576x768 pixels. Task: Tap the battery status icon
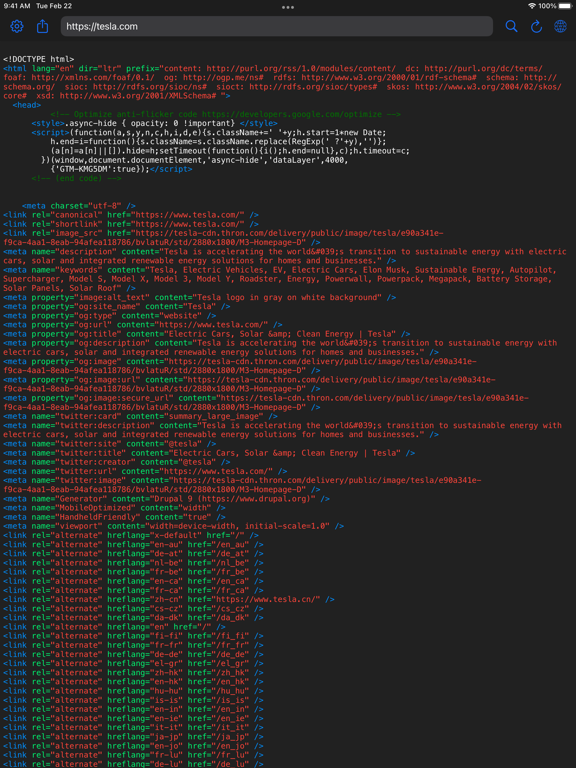pos(565,6)
